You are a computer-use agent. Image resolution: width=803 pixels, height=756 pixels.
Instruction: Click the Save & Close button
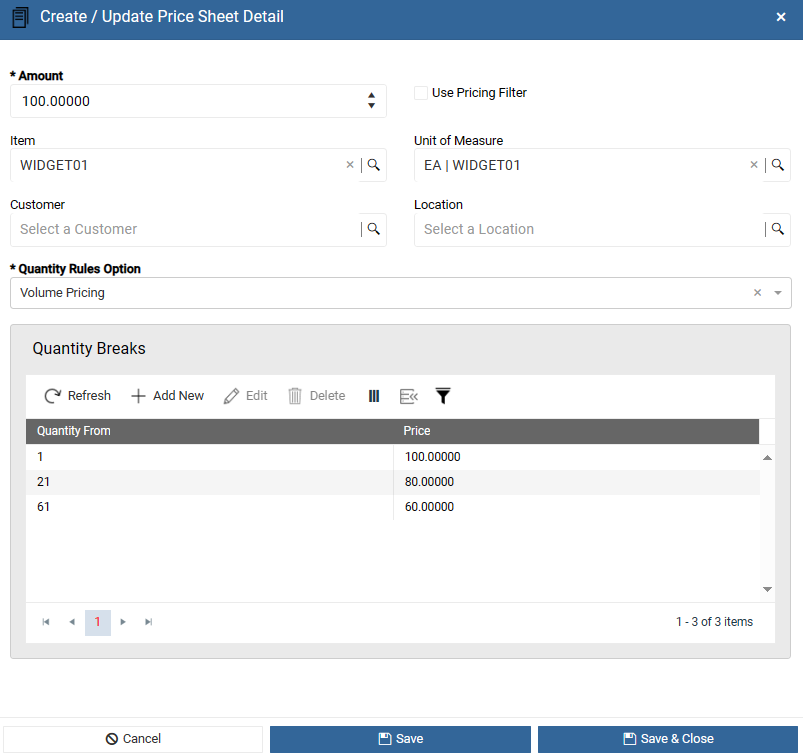668,739
